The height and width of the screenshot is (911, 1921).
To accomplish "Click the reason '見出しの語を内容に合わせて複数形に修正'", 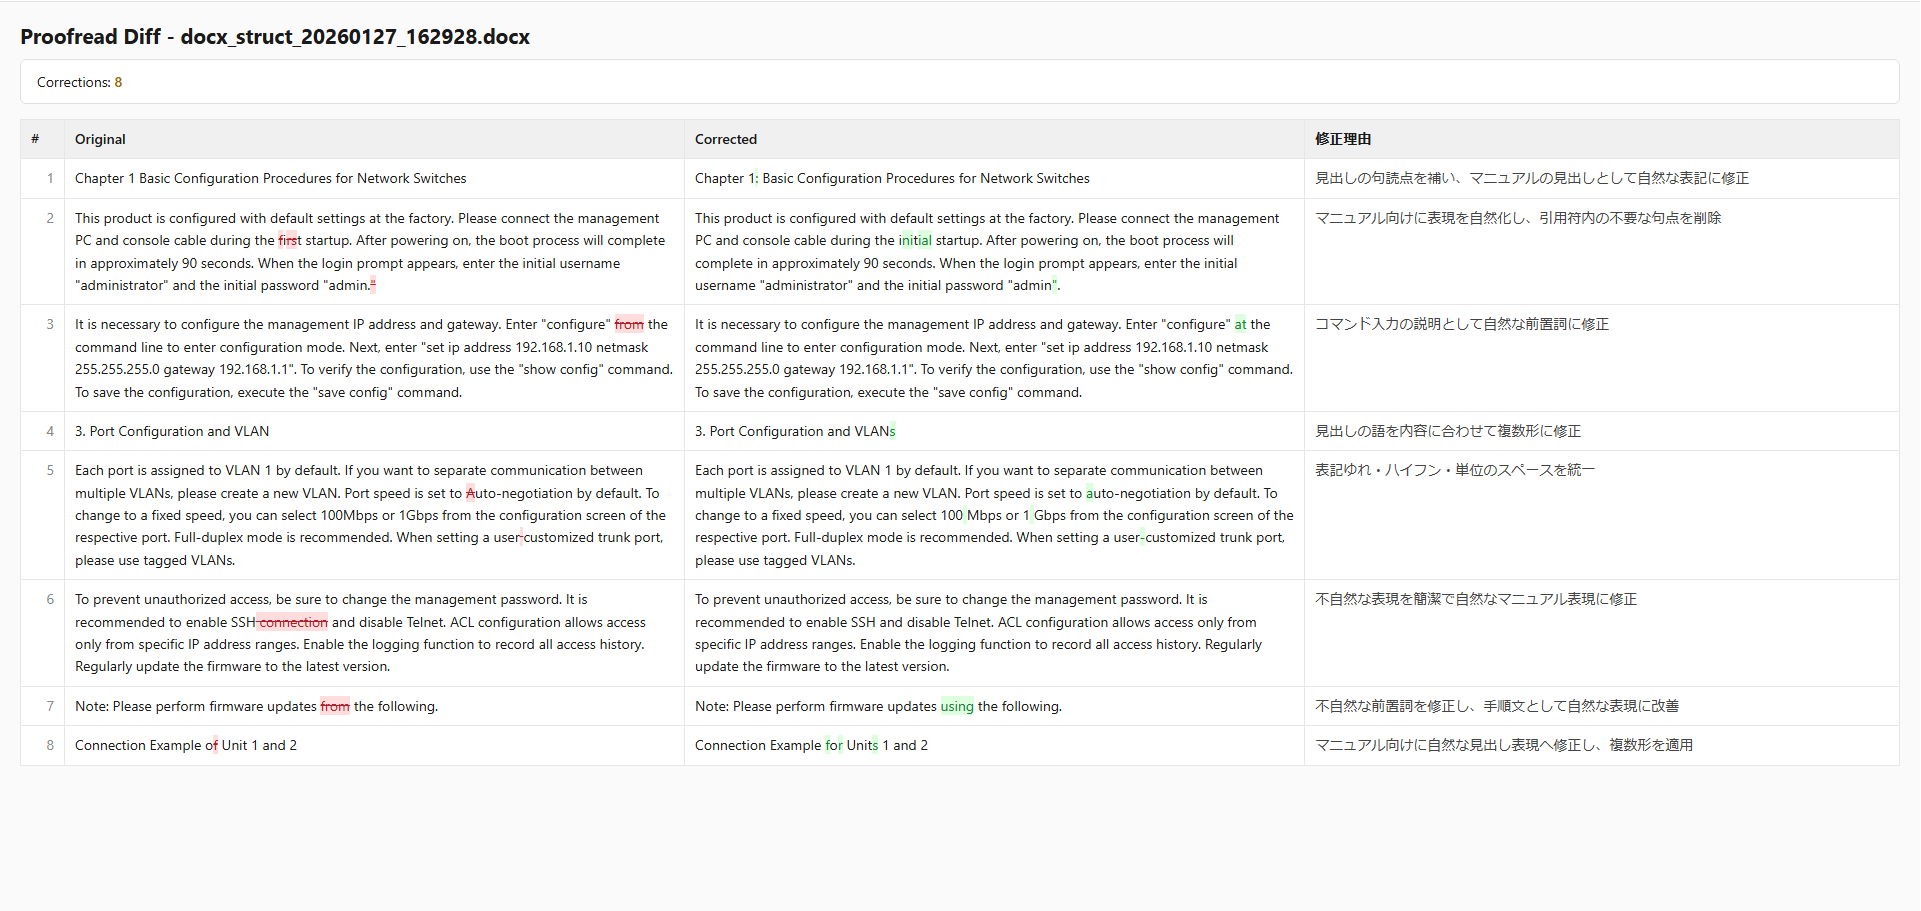I will pos(1448,432).
